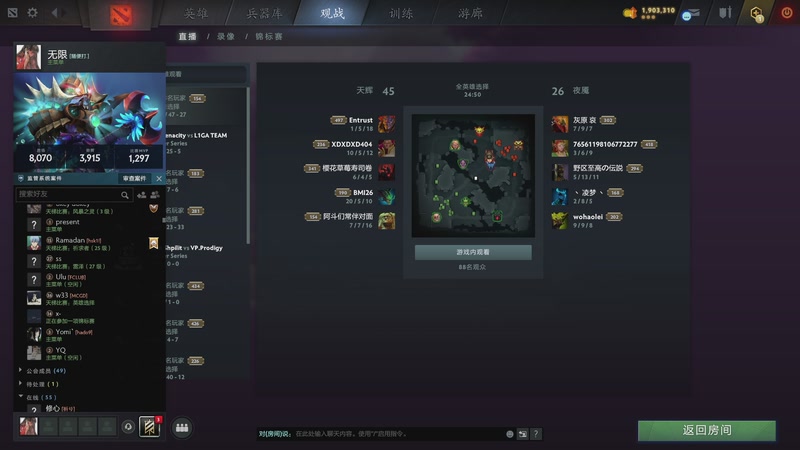
Task: Open the settings gear icon
Action: coord(32,12)
